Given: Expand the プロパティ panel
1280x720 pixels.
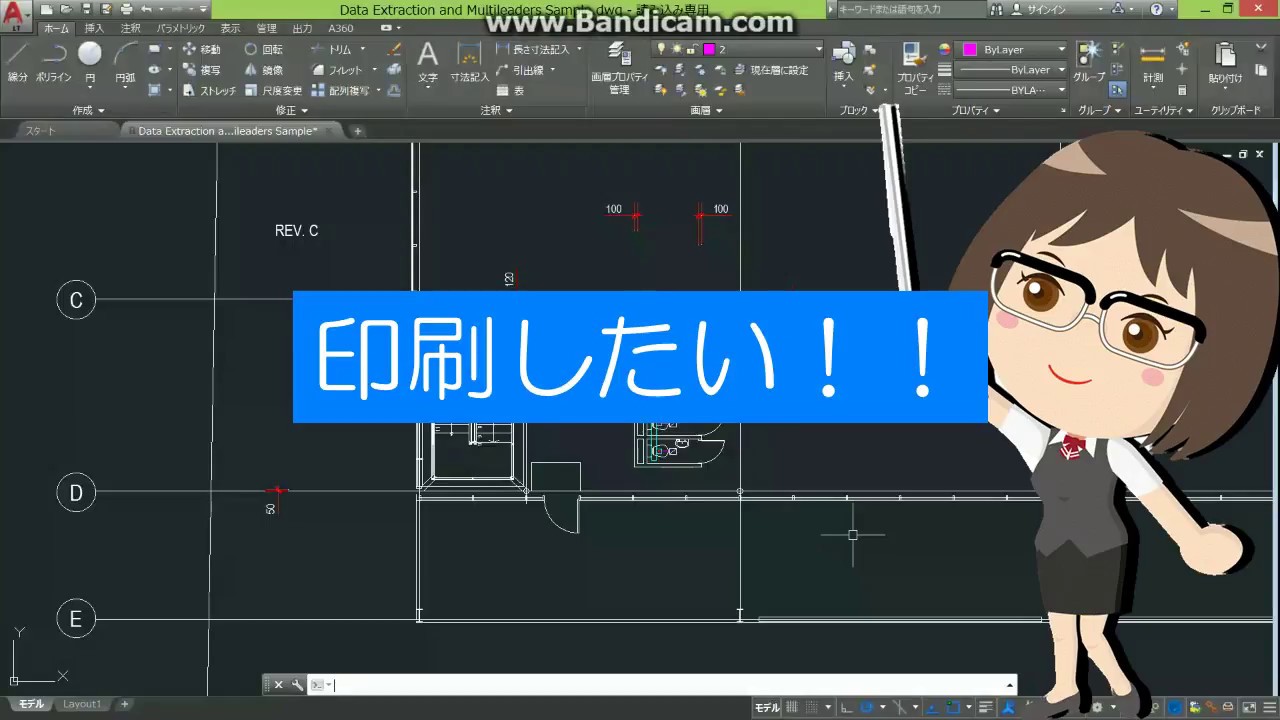Looking at the screenshot, I should [x=975, y=110].
